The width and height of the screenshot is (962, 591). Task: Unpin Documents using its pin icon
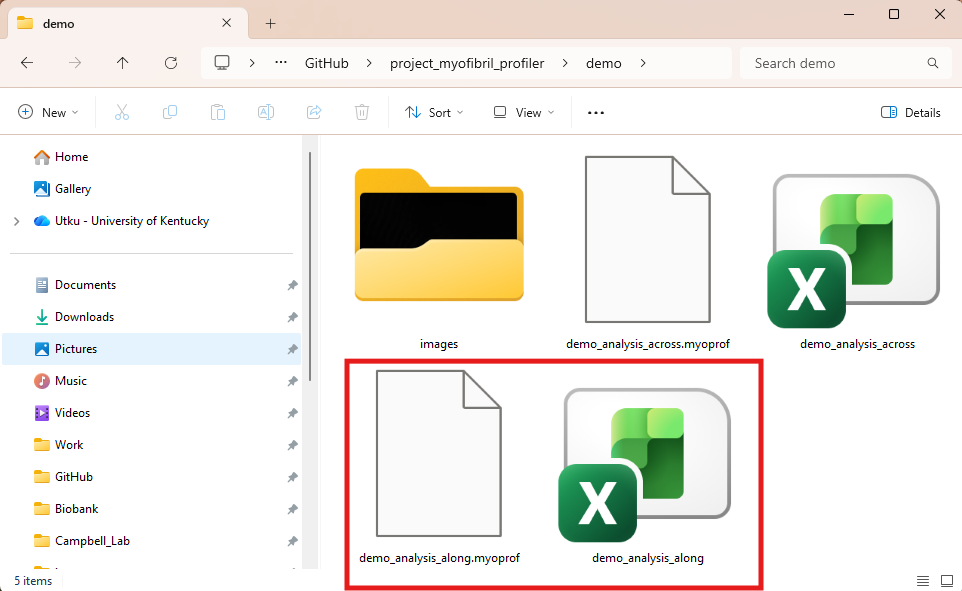(x=292, y=285)
